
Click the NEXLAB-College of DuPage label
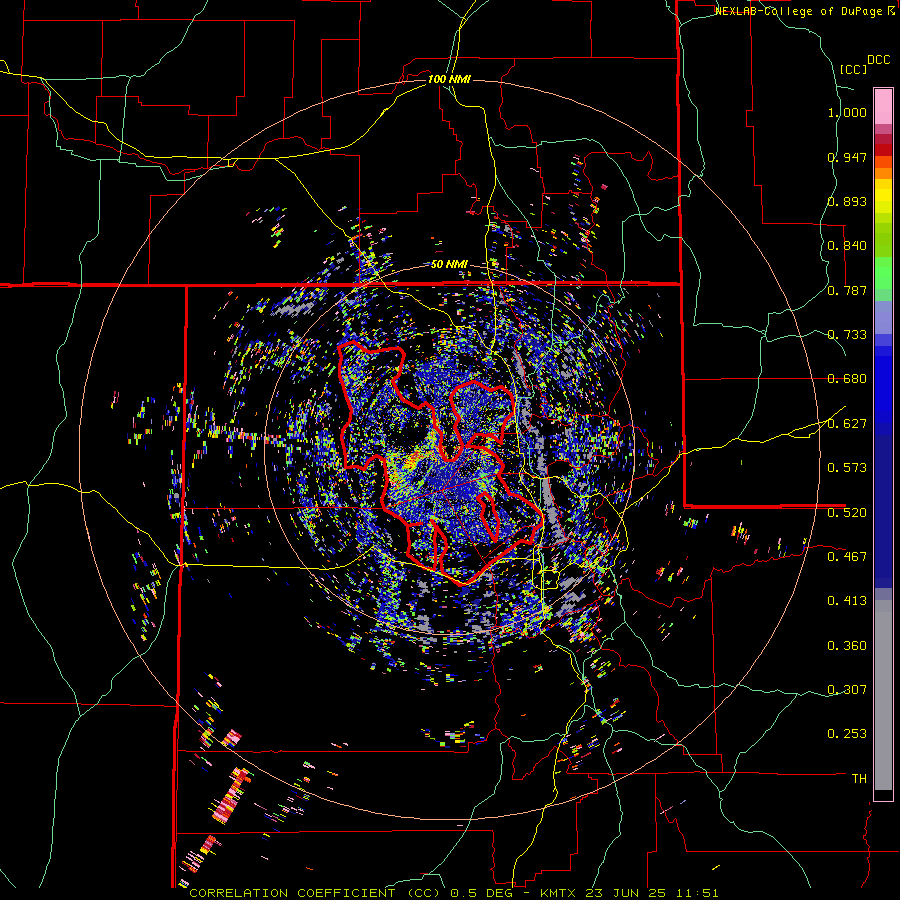pos(798,11)
